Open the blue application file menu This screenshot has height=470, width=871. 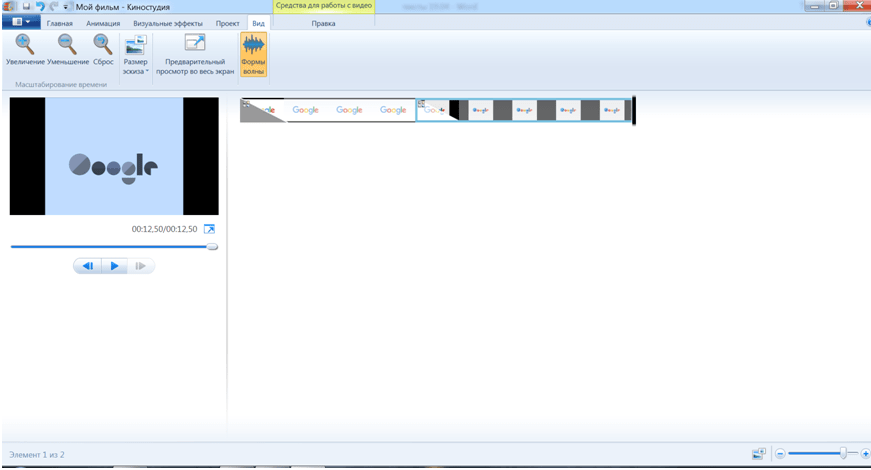click(21, 22)
